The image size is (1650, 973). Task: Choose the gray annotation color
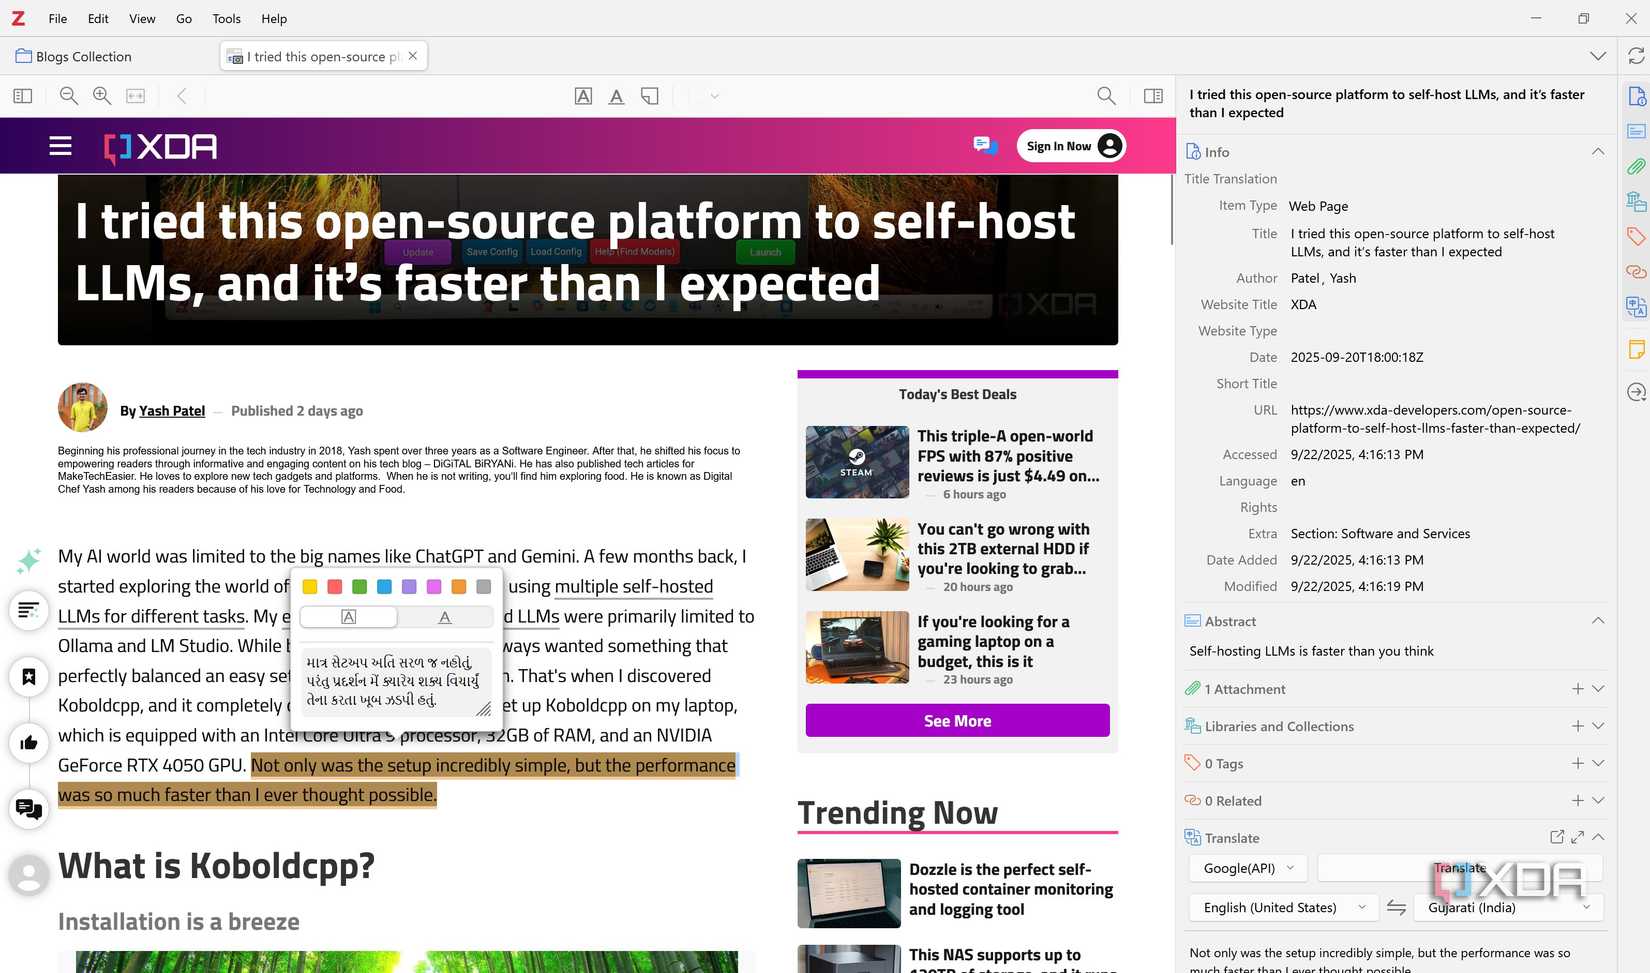tap(484, 587)
